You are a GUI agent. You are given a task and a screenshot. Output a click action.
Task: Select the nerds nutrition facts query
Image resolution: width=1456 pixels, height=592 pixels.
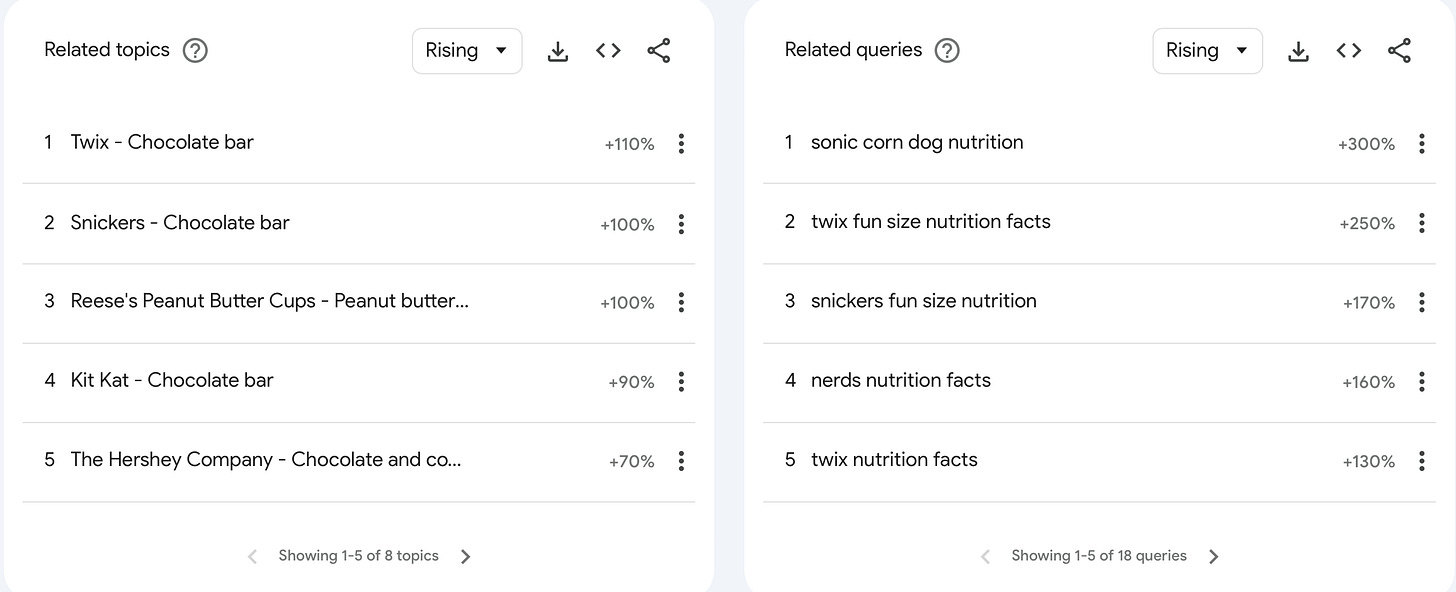pyautogui.click(x=900, y=381)
